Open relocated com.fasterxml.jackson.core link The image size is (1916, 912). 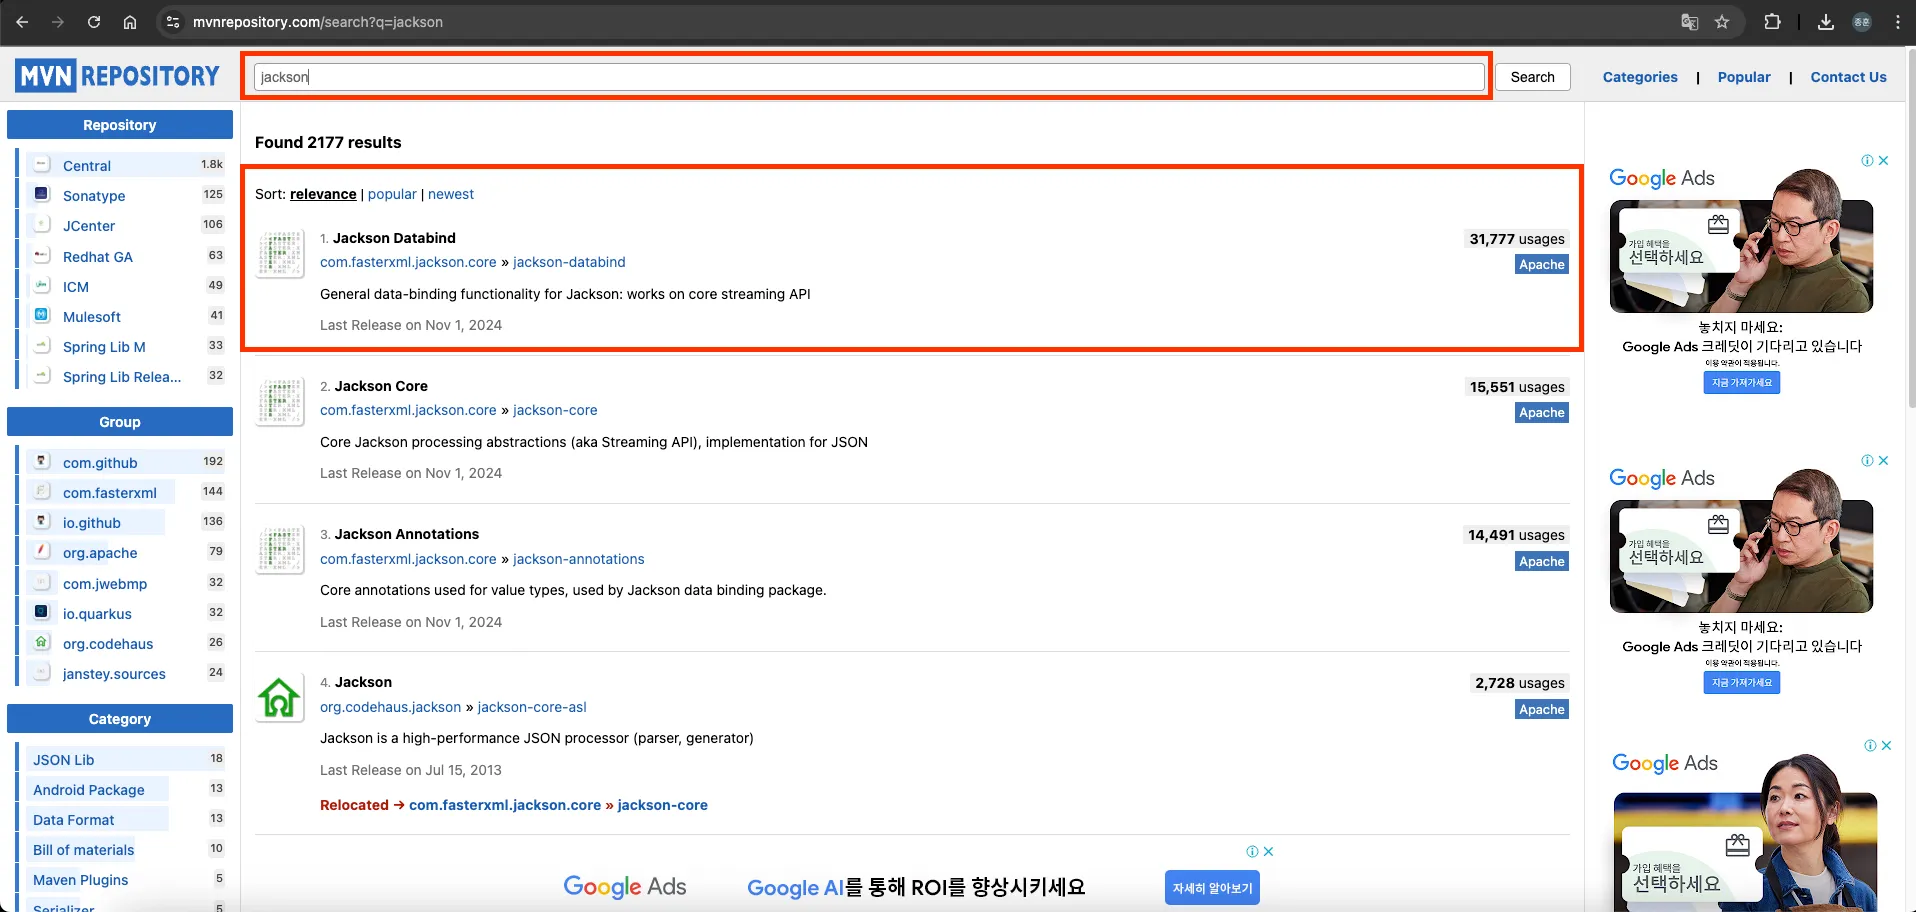click(x=505, y=805)
